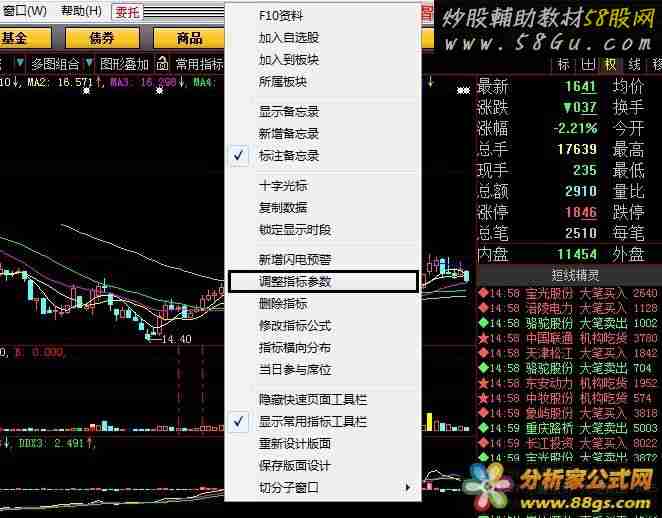Select the 中国联通 机构吃货 row

tap(568, 338)
